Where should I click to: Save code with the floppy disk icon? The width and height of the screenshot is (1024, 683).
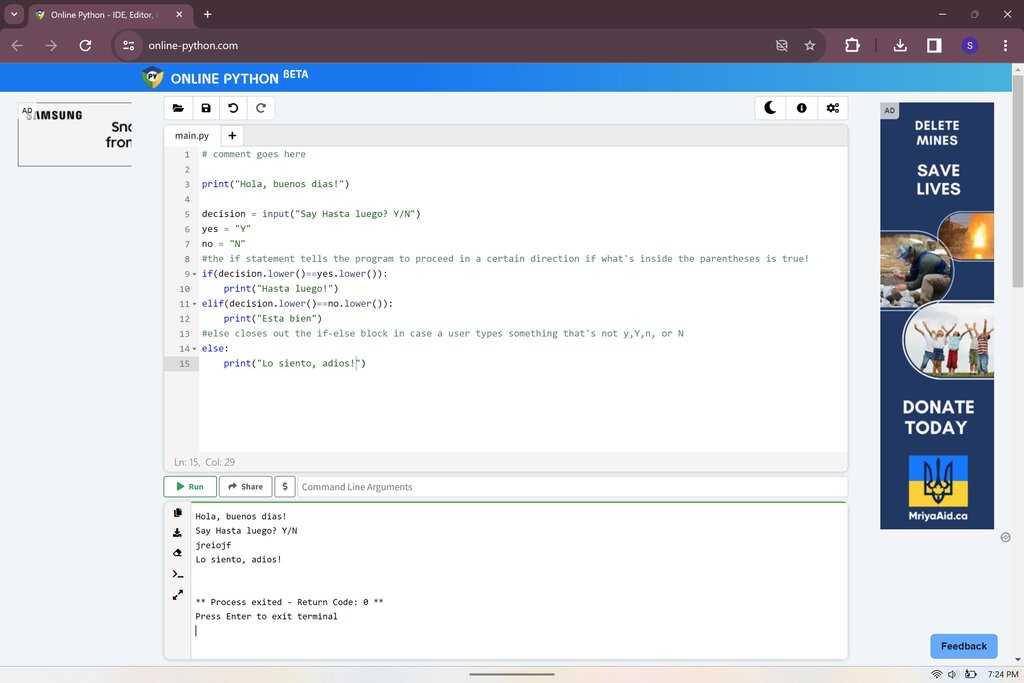point(206,108)
